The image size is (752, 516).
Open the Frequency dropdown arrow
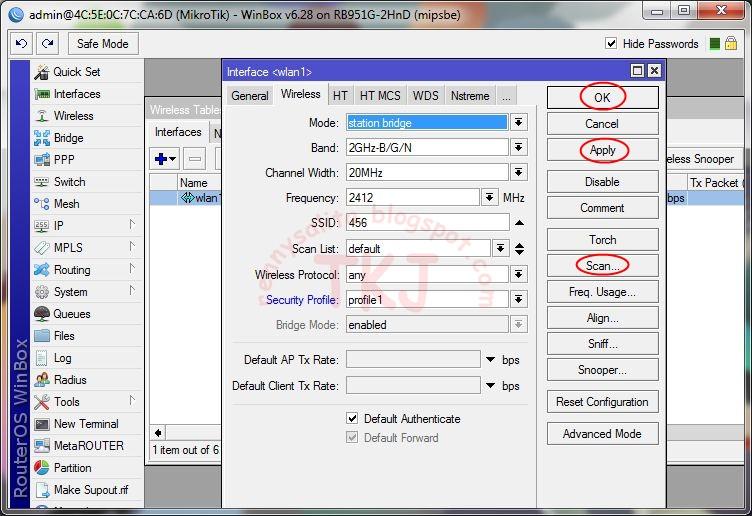click(x=489, y=197)
